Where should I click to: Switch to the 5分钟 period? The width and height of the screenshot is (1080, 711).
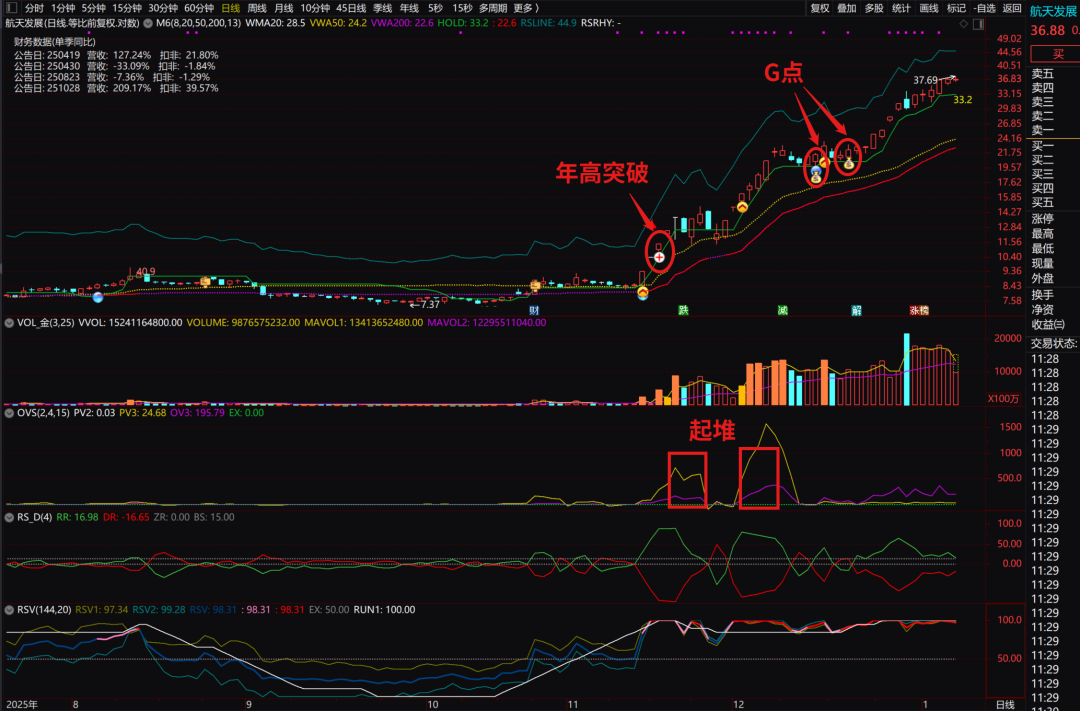coord(94,8)
